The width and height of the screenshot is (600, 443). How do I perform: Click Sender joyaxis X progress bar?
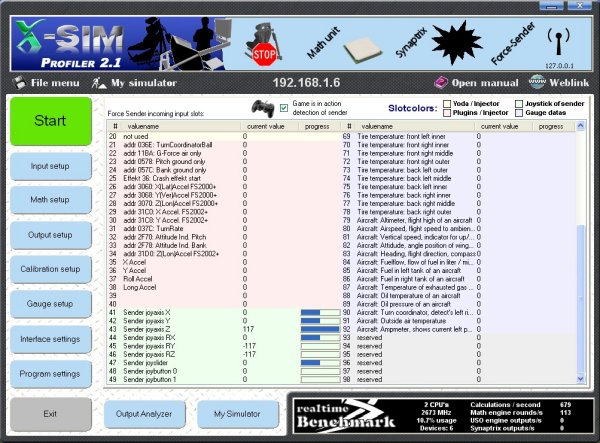point(320,313)
